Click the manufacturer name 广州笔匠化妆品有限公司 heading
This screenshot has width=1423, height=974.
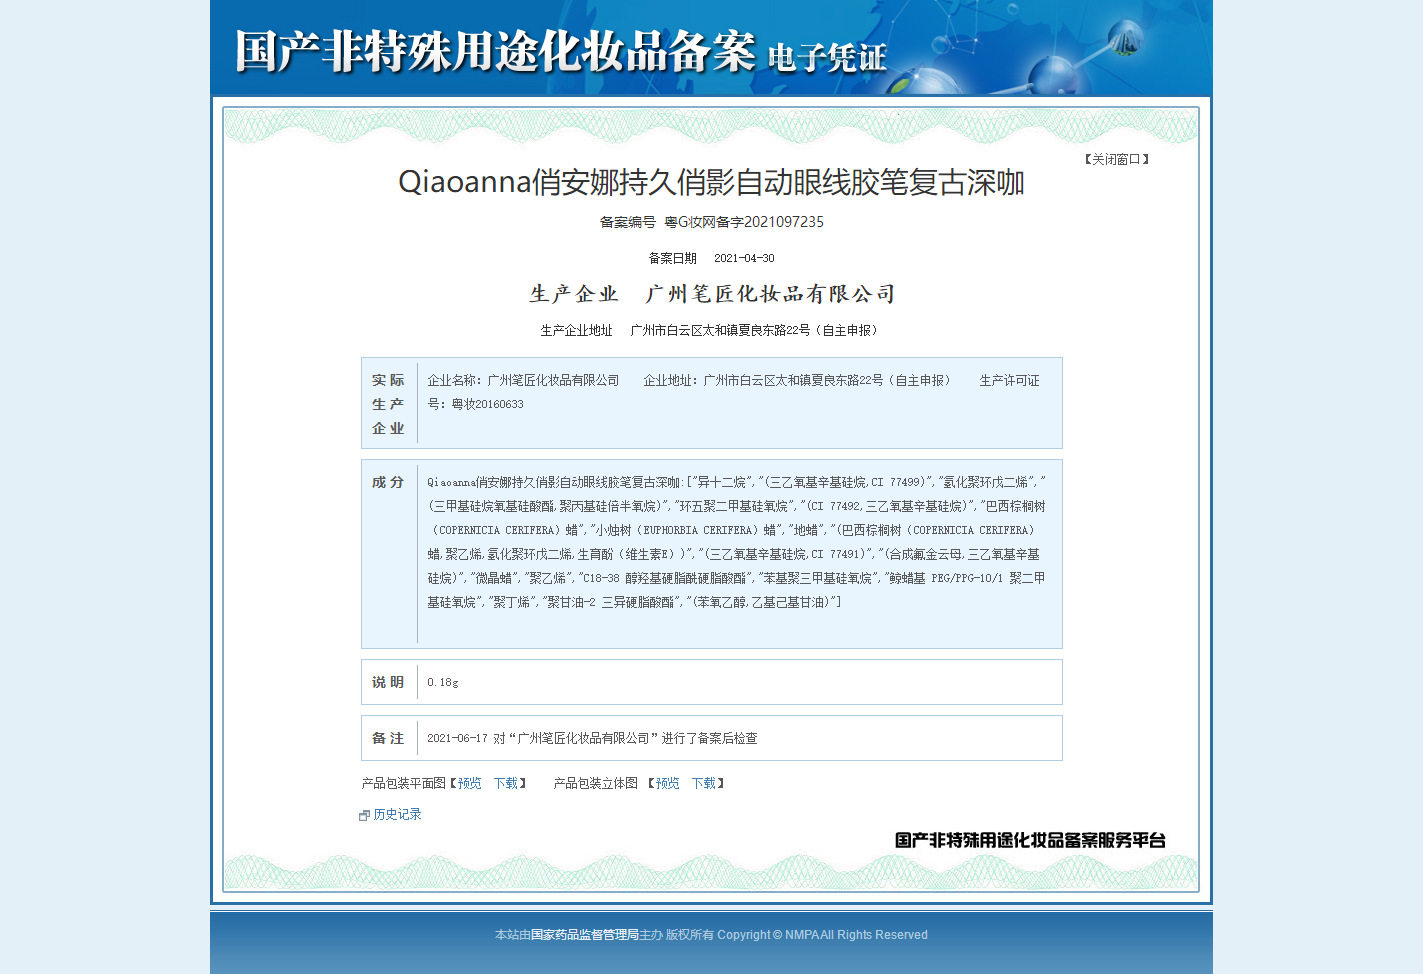pyautogui.click(x=770, y=294)
